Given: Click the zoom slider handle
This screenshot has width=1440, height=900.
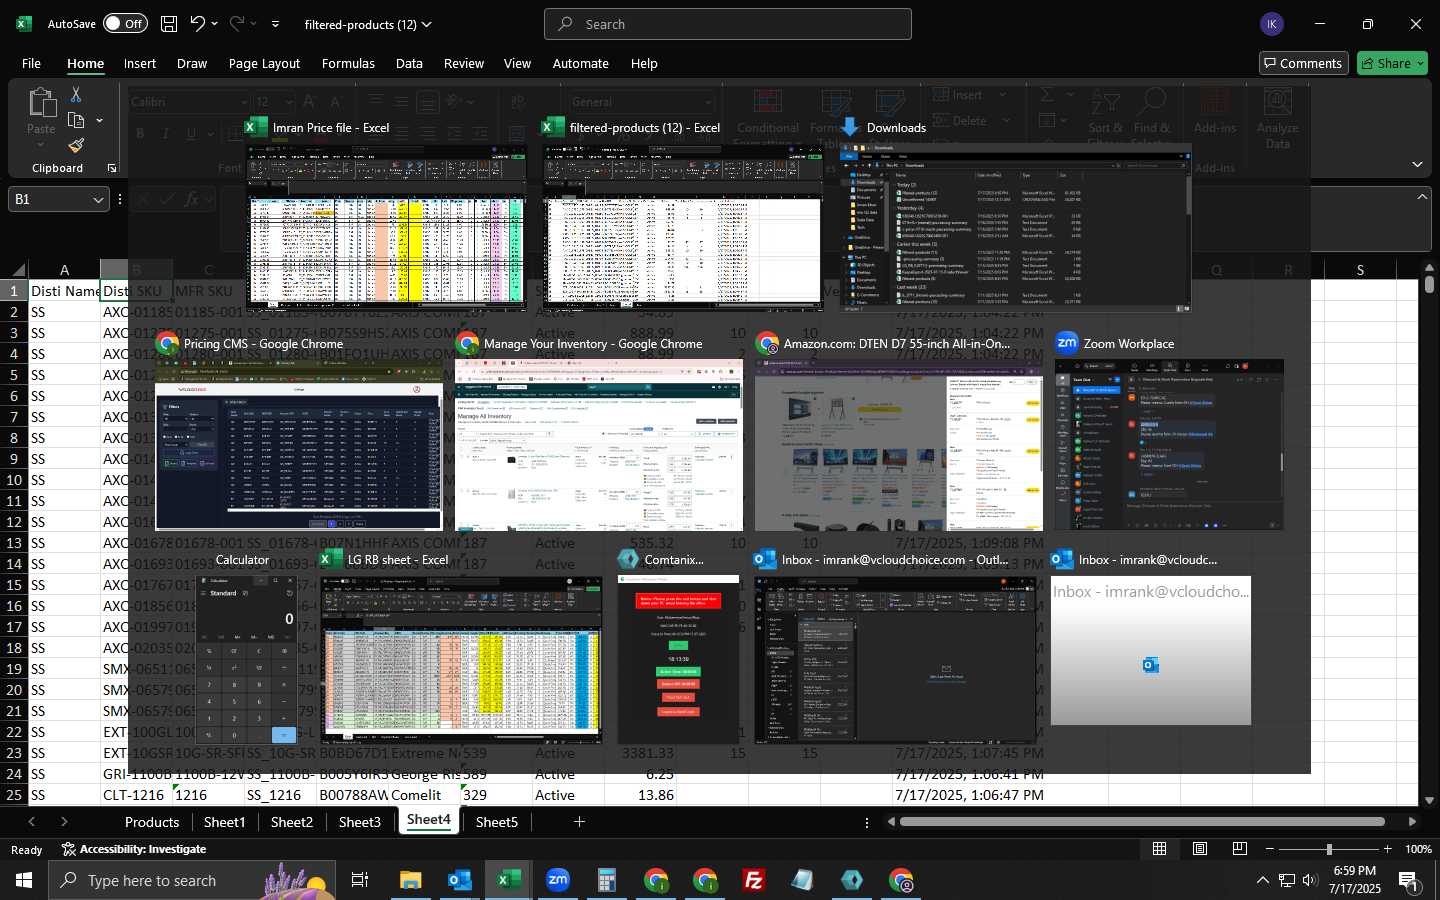Looking at the screenshot, I should pos(1329,849).
